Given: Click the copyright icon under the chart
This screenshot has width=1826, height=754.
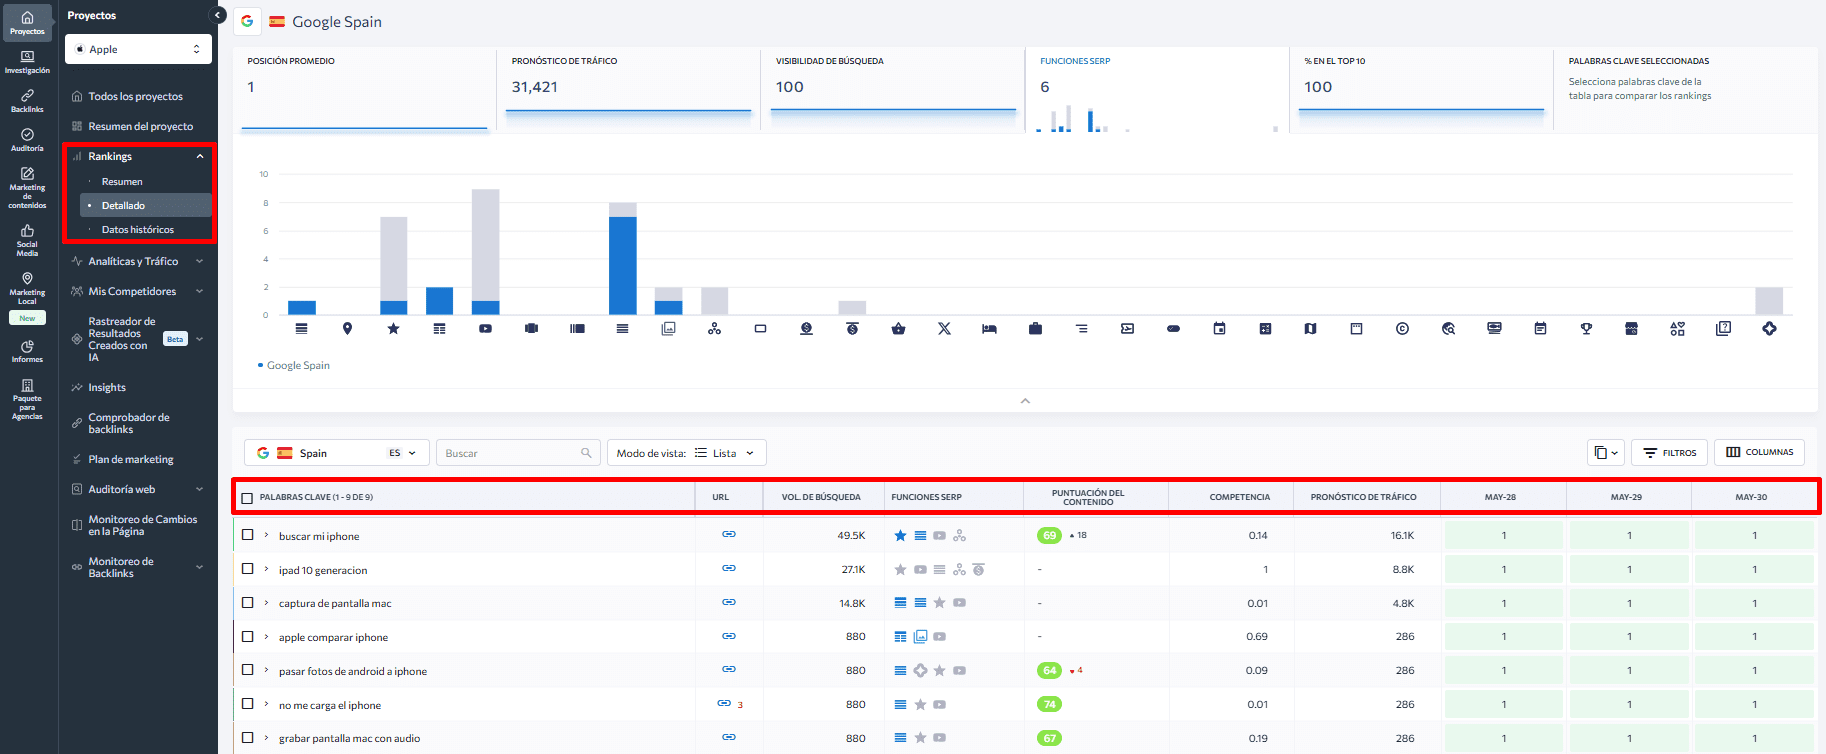Looking at the screenshot, I should pos(1402,328).
